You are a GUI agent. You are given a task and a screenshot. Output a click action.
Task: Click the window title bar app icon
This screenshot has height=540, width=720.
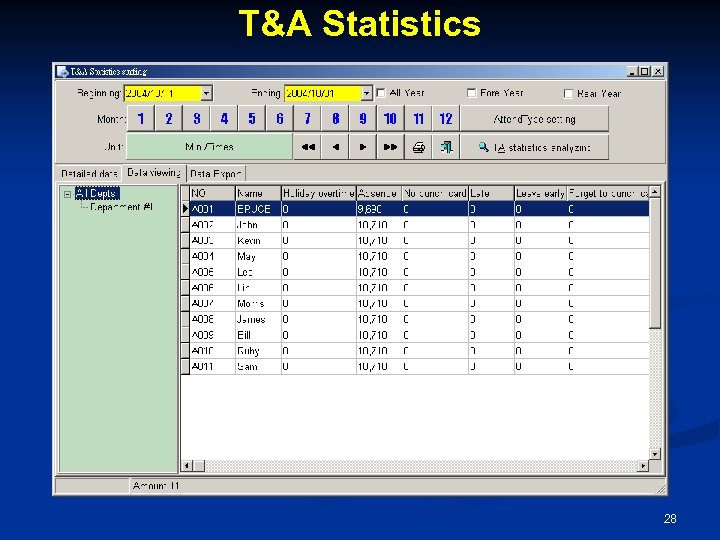coord(62,72)
